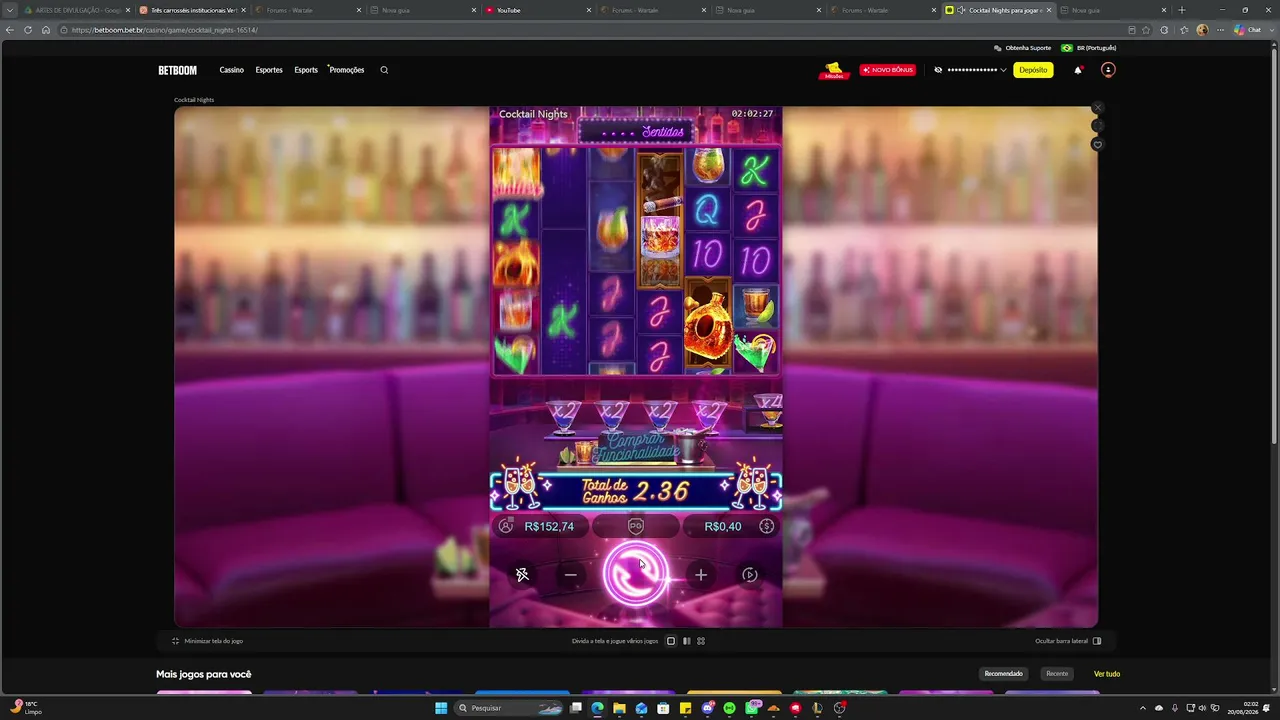Open Ver tudo games list

point(1107,674)
